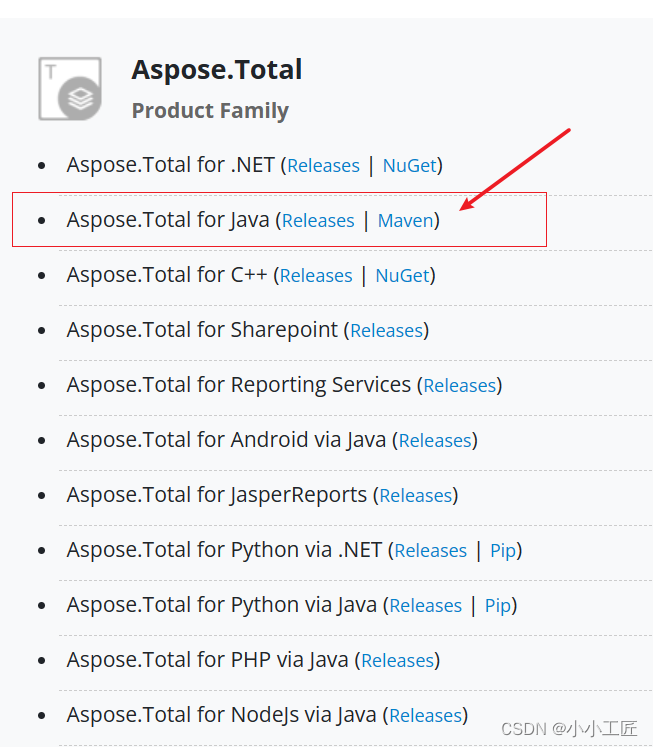Open Releases for Python via .NET
653x747 pixels.
431,551
